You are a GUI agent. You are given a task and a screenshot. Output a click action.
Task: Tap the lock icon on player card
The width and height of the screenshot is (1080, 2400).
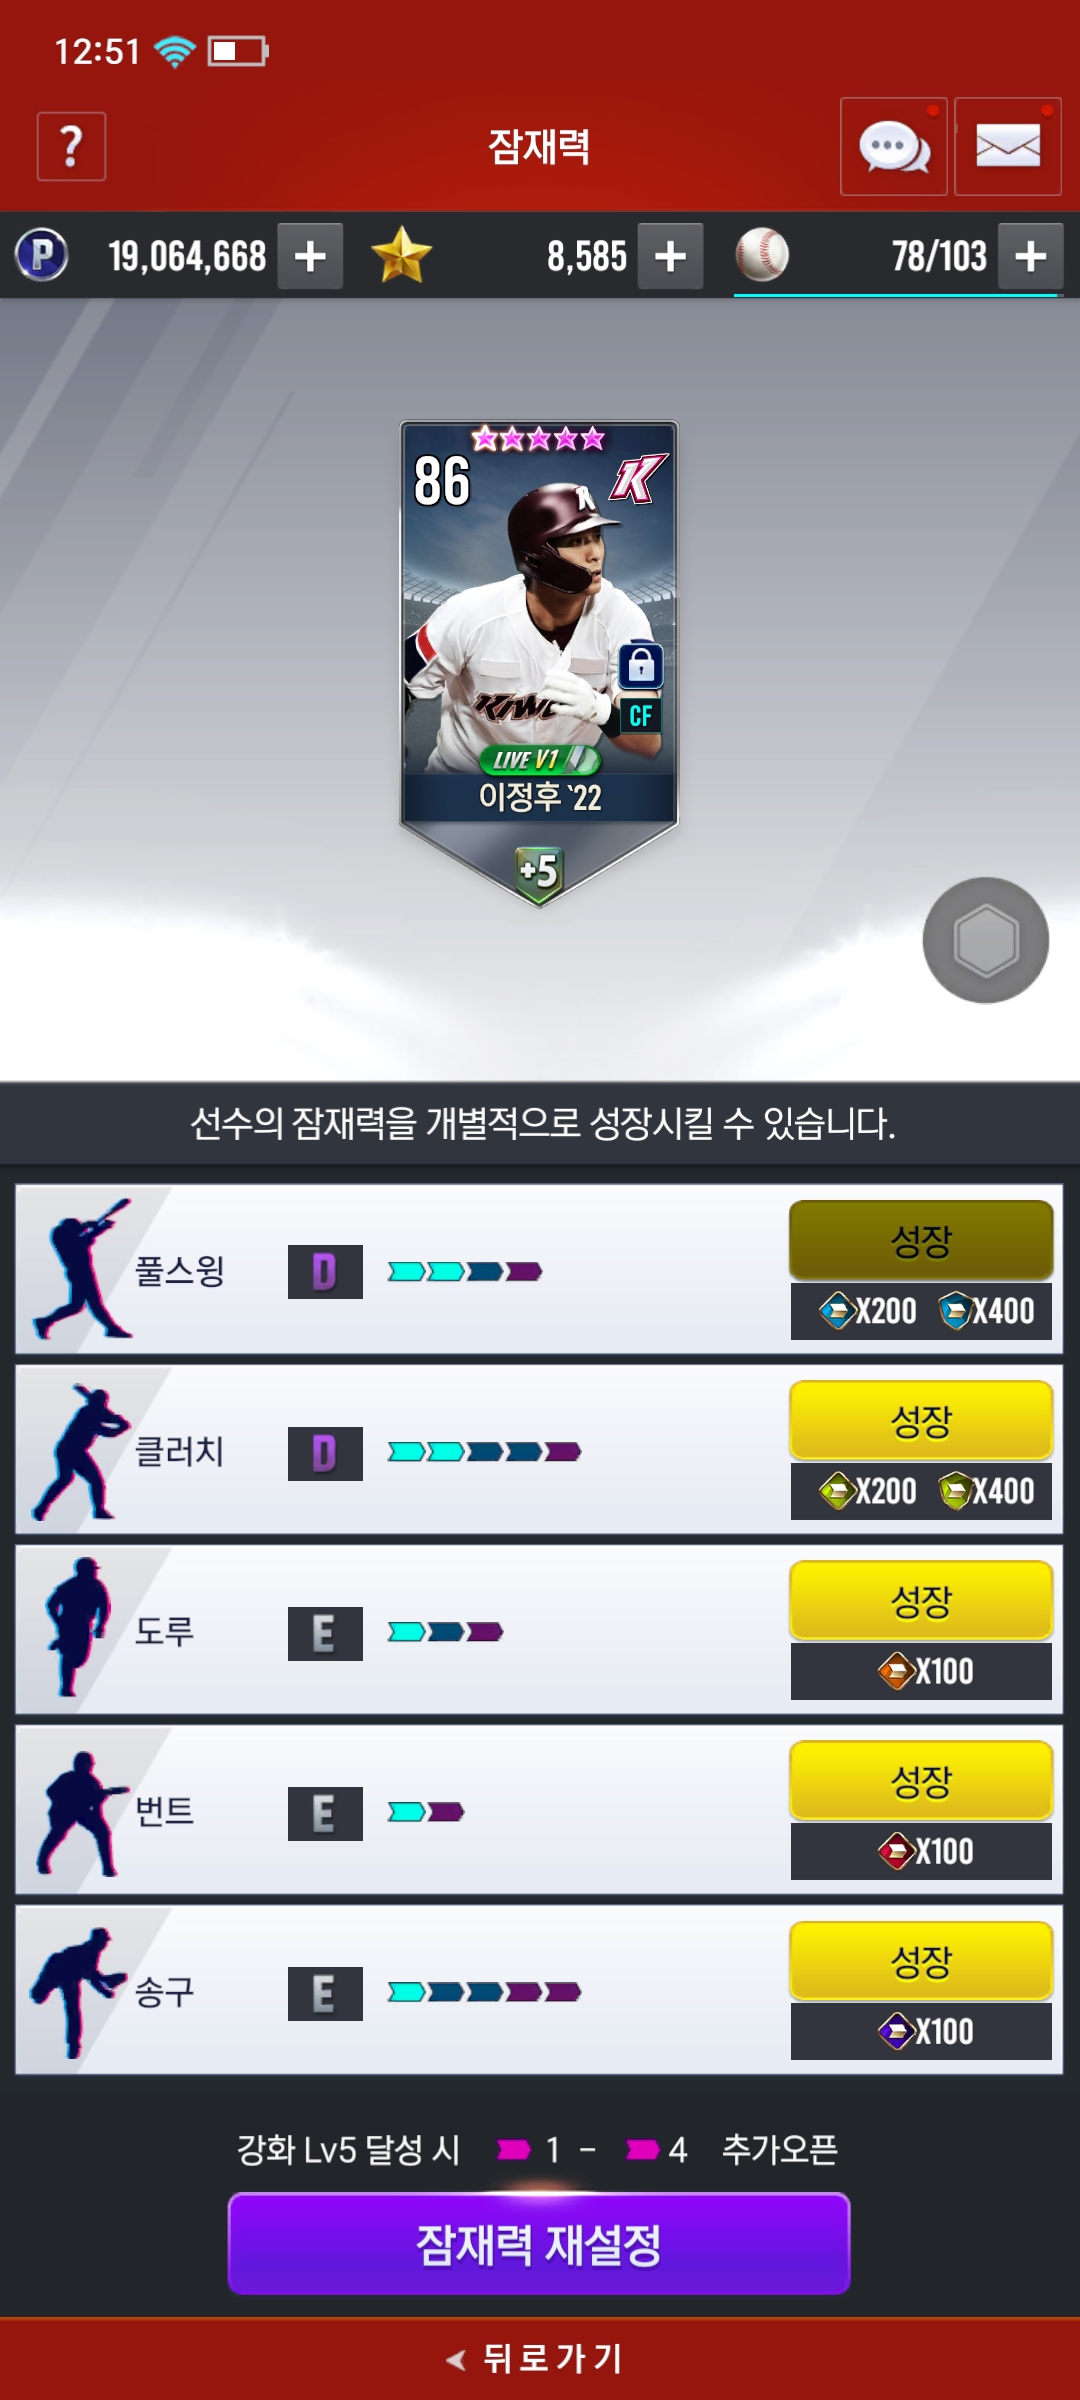click(x=641, y=665)
